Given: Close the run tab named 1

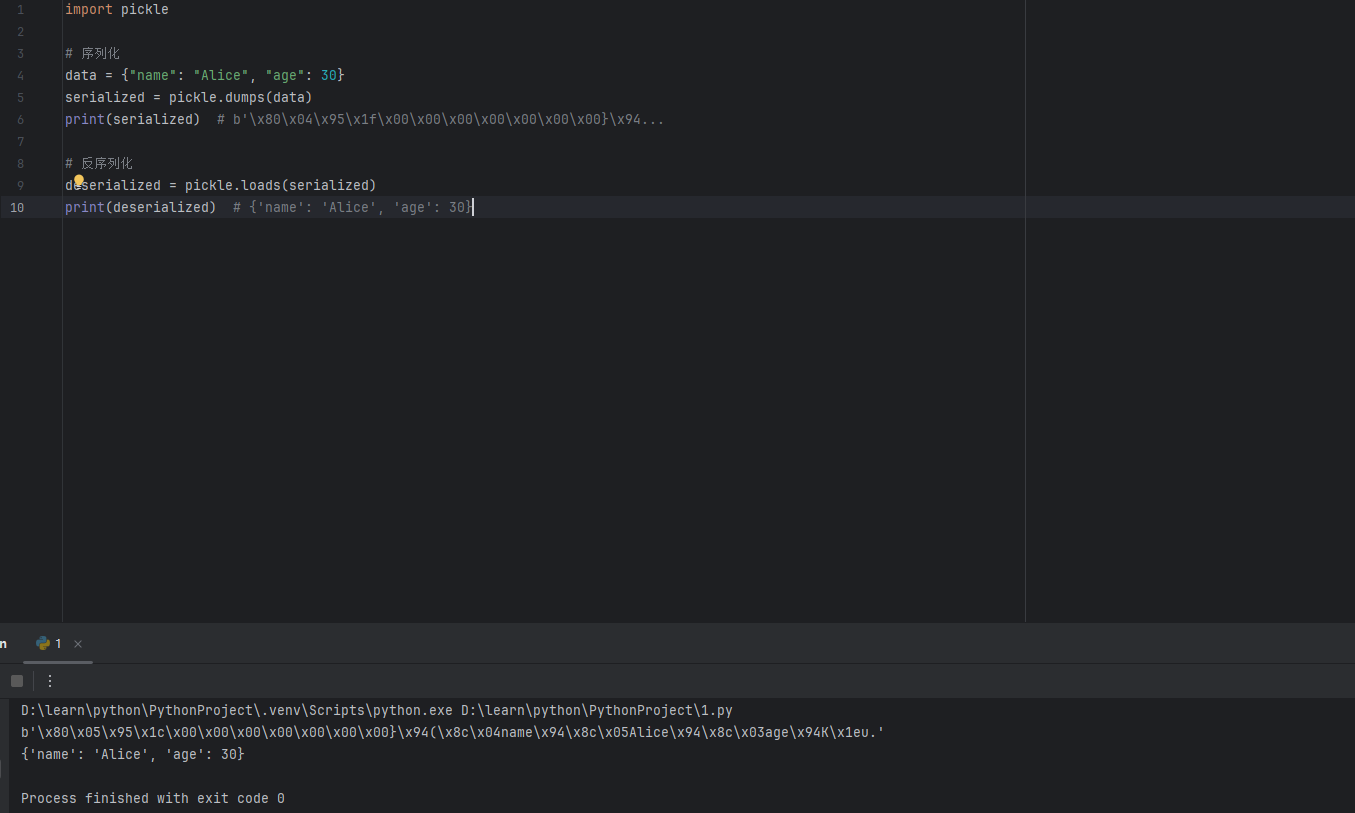Looking at the screenshot, I should [x=78, y=644].
